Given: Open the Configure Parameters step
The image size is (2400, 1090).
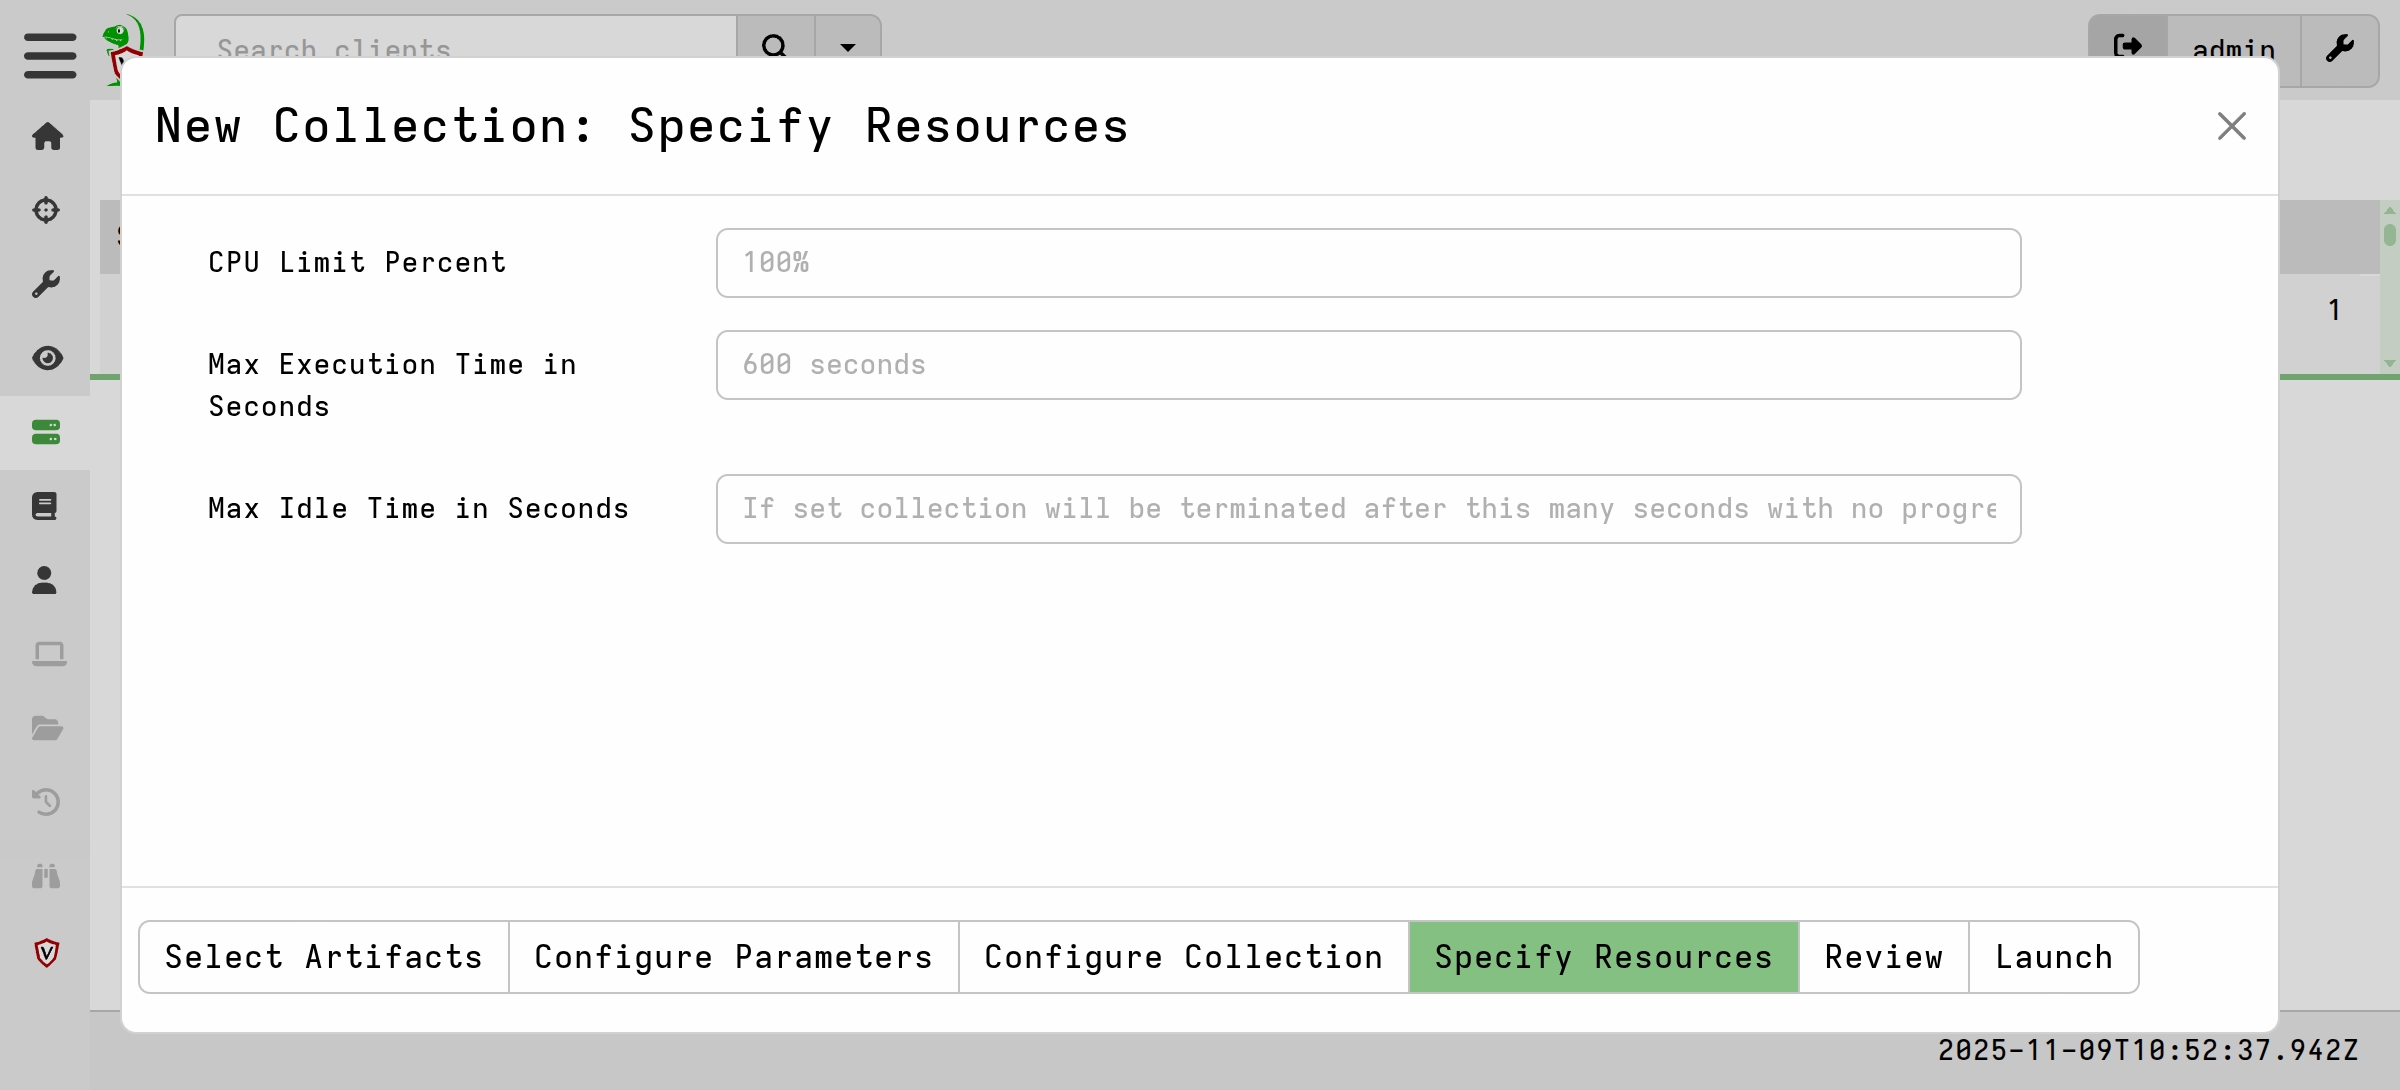Looking at the screenshot, I should (733, 957).
